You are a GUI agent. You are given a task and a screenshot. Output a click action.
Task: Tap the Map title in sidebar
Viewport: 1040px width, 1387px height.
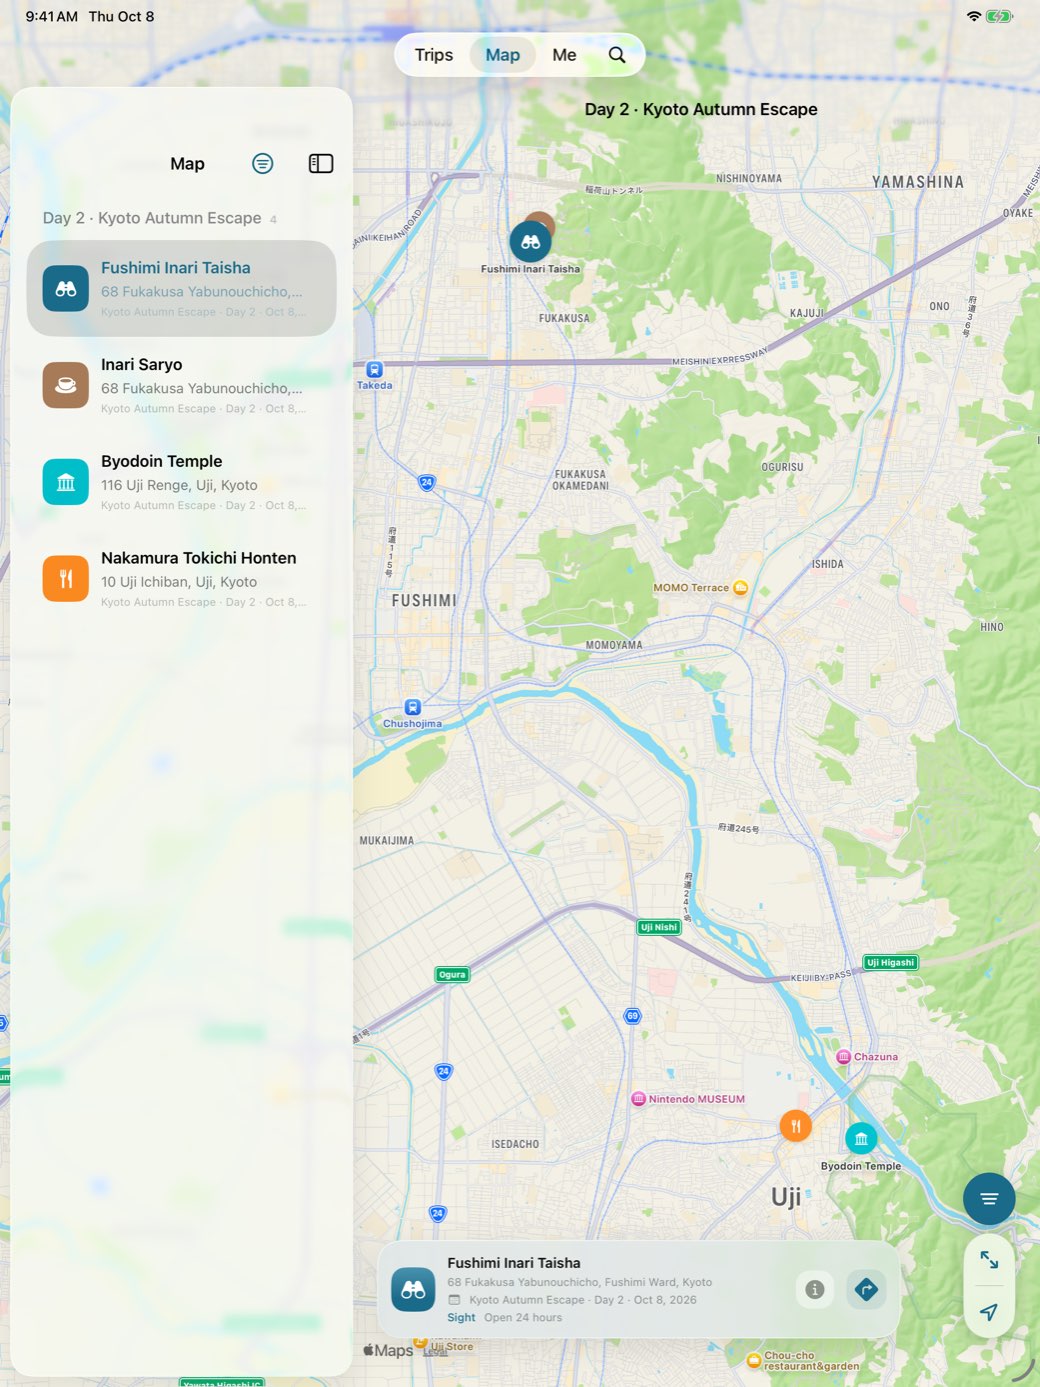click(187, 164)
